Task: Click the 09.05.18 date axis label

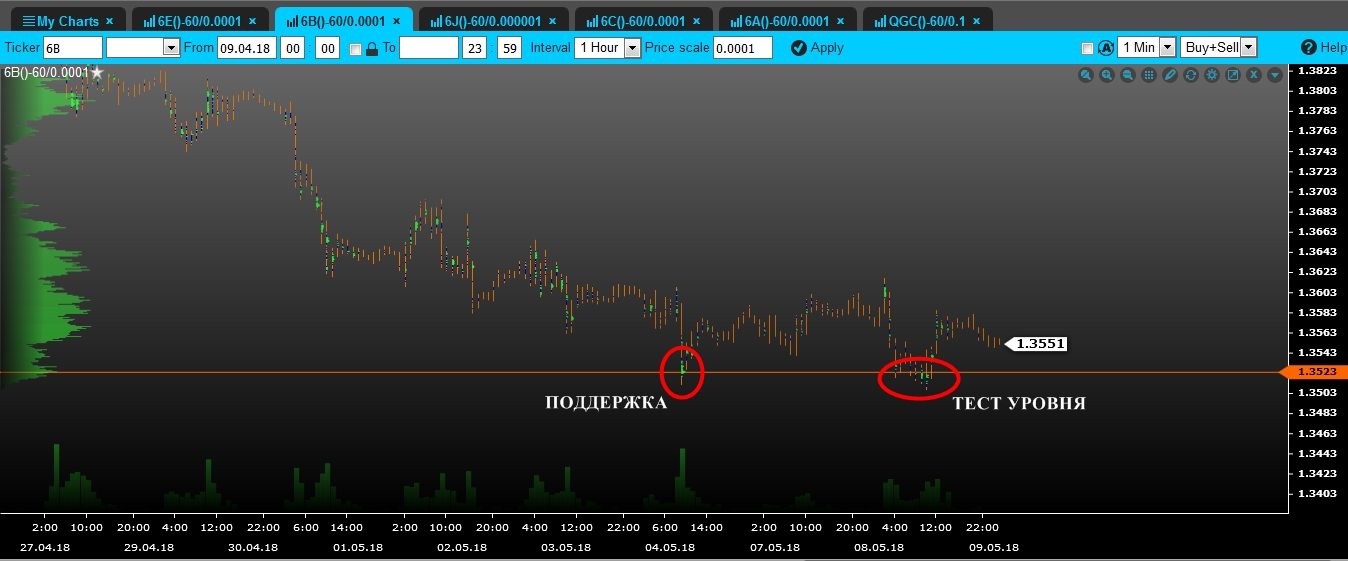Action: pos(995,547)
